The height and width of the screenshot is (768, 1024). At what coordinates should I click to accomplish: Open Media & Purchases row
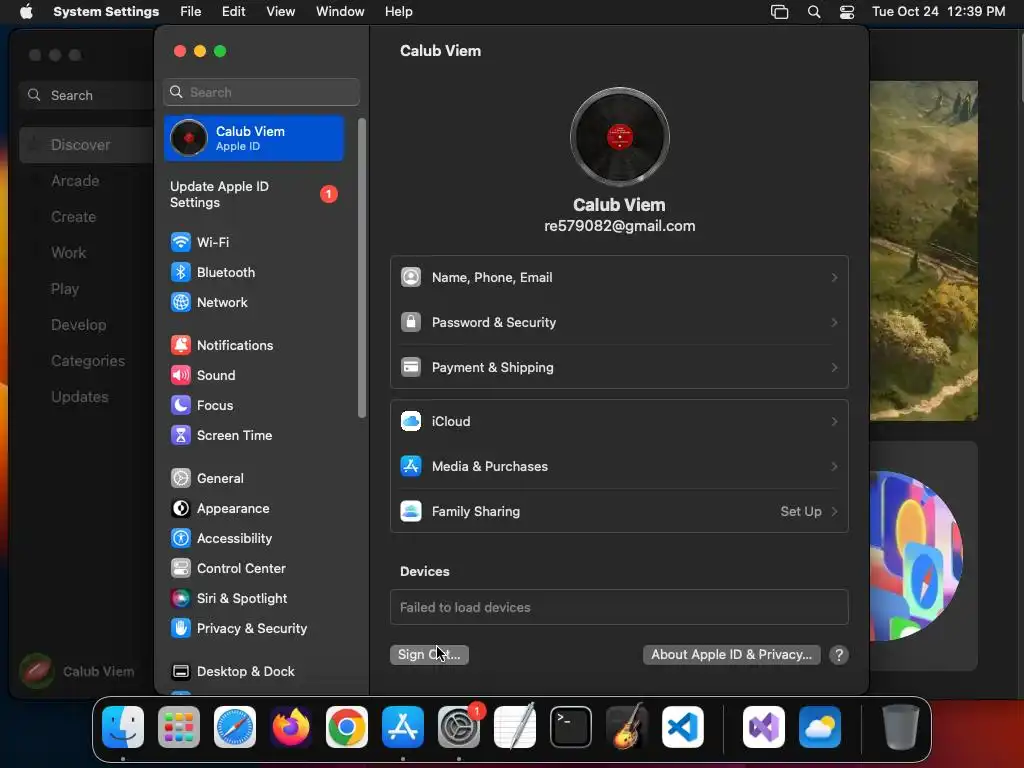click(619, 467)
